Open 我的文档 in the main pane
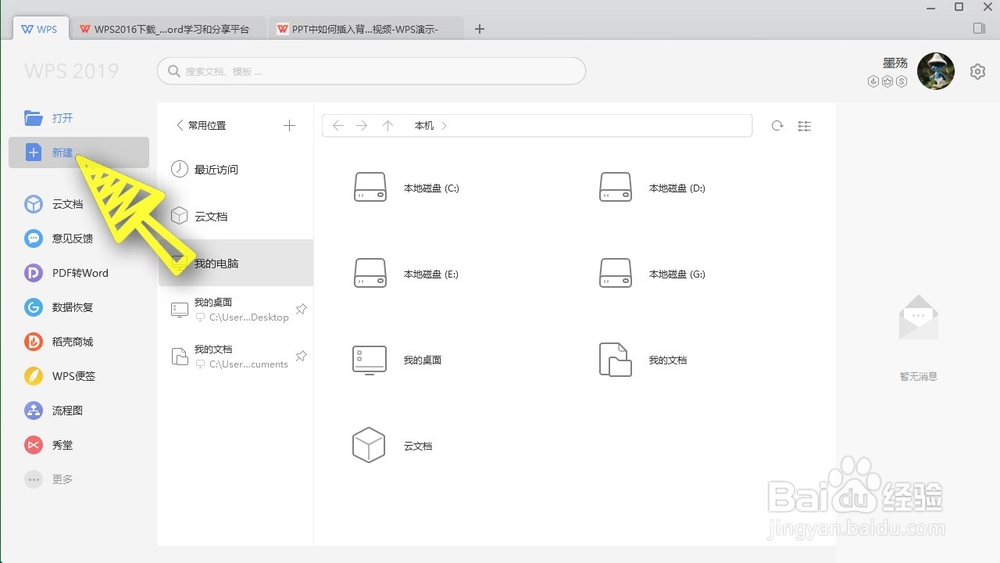The height and width of the screenshot is (563, 1000). (643, 360)
